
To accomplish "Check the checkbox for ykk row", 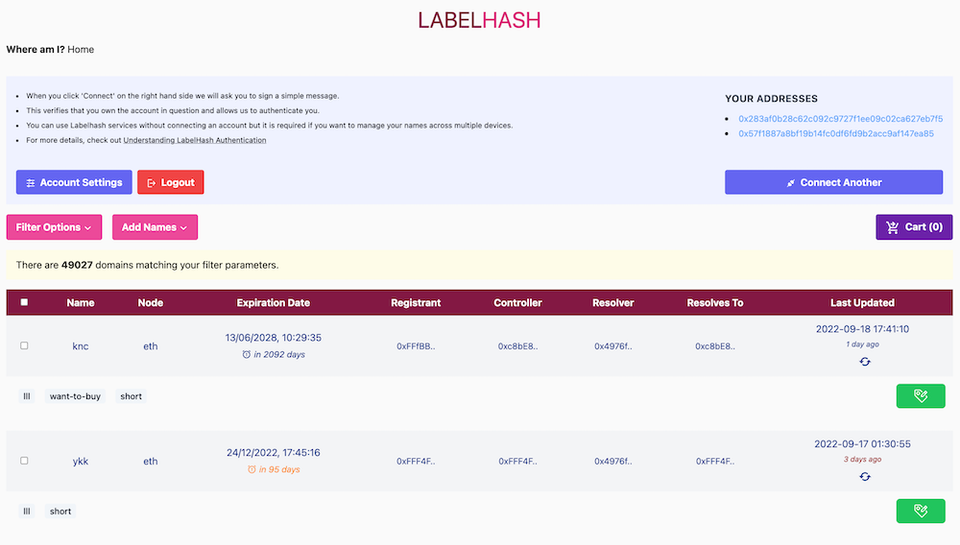I will 24,460.
